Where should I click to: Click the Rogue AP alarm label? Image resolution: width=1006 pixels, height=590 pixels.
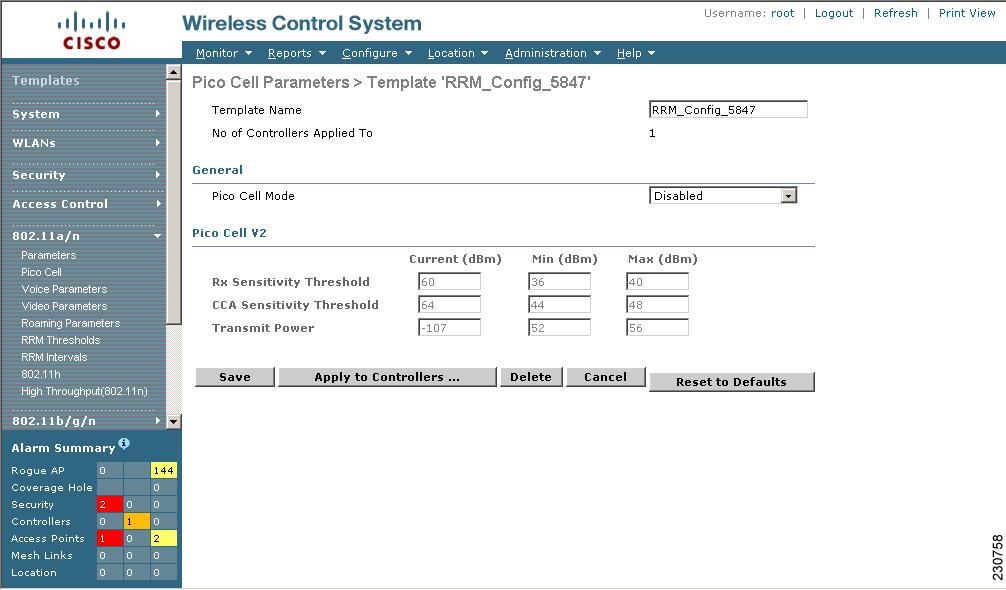click(x=38, y=470)
